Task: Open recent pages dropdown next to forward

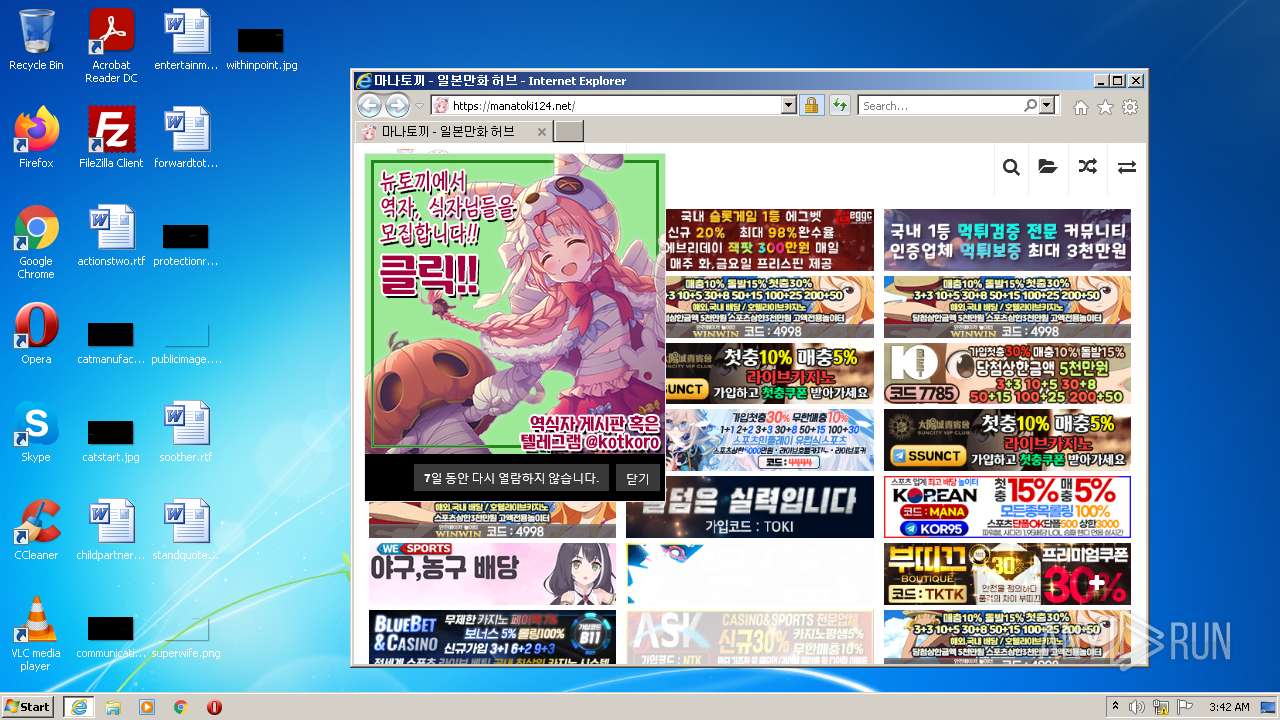Action: coord(420,106)
